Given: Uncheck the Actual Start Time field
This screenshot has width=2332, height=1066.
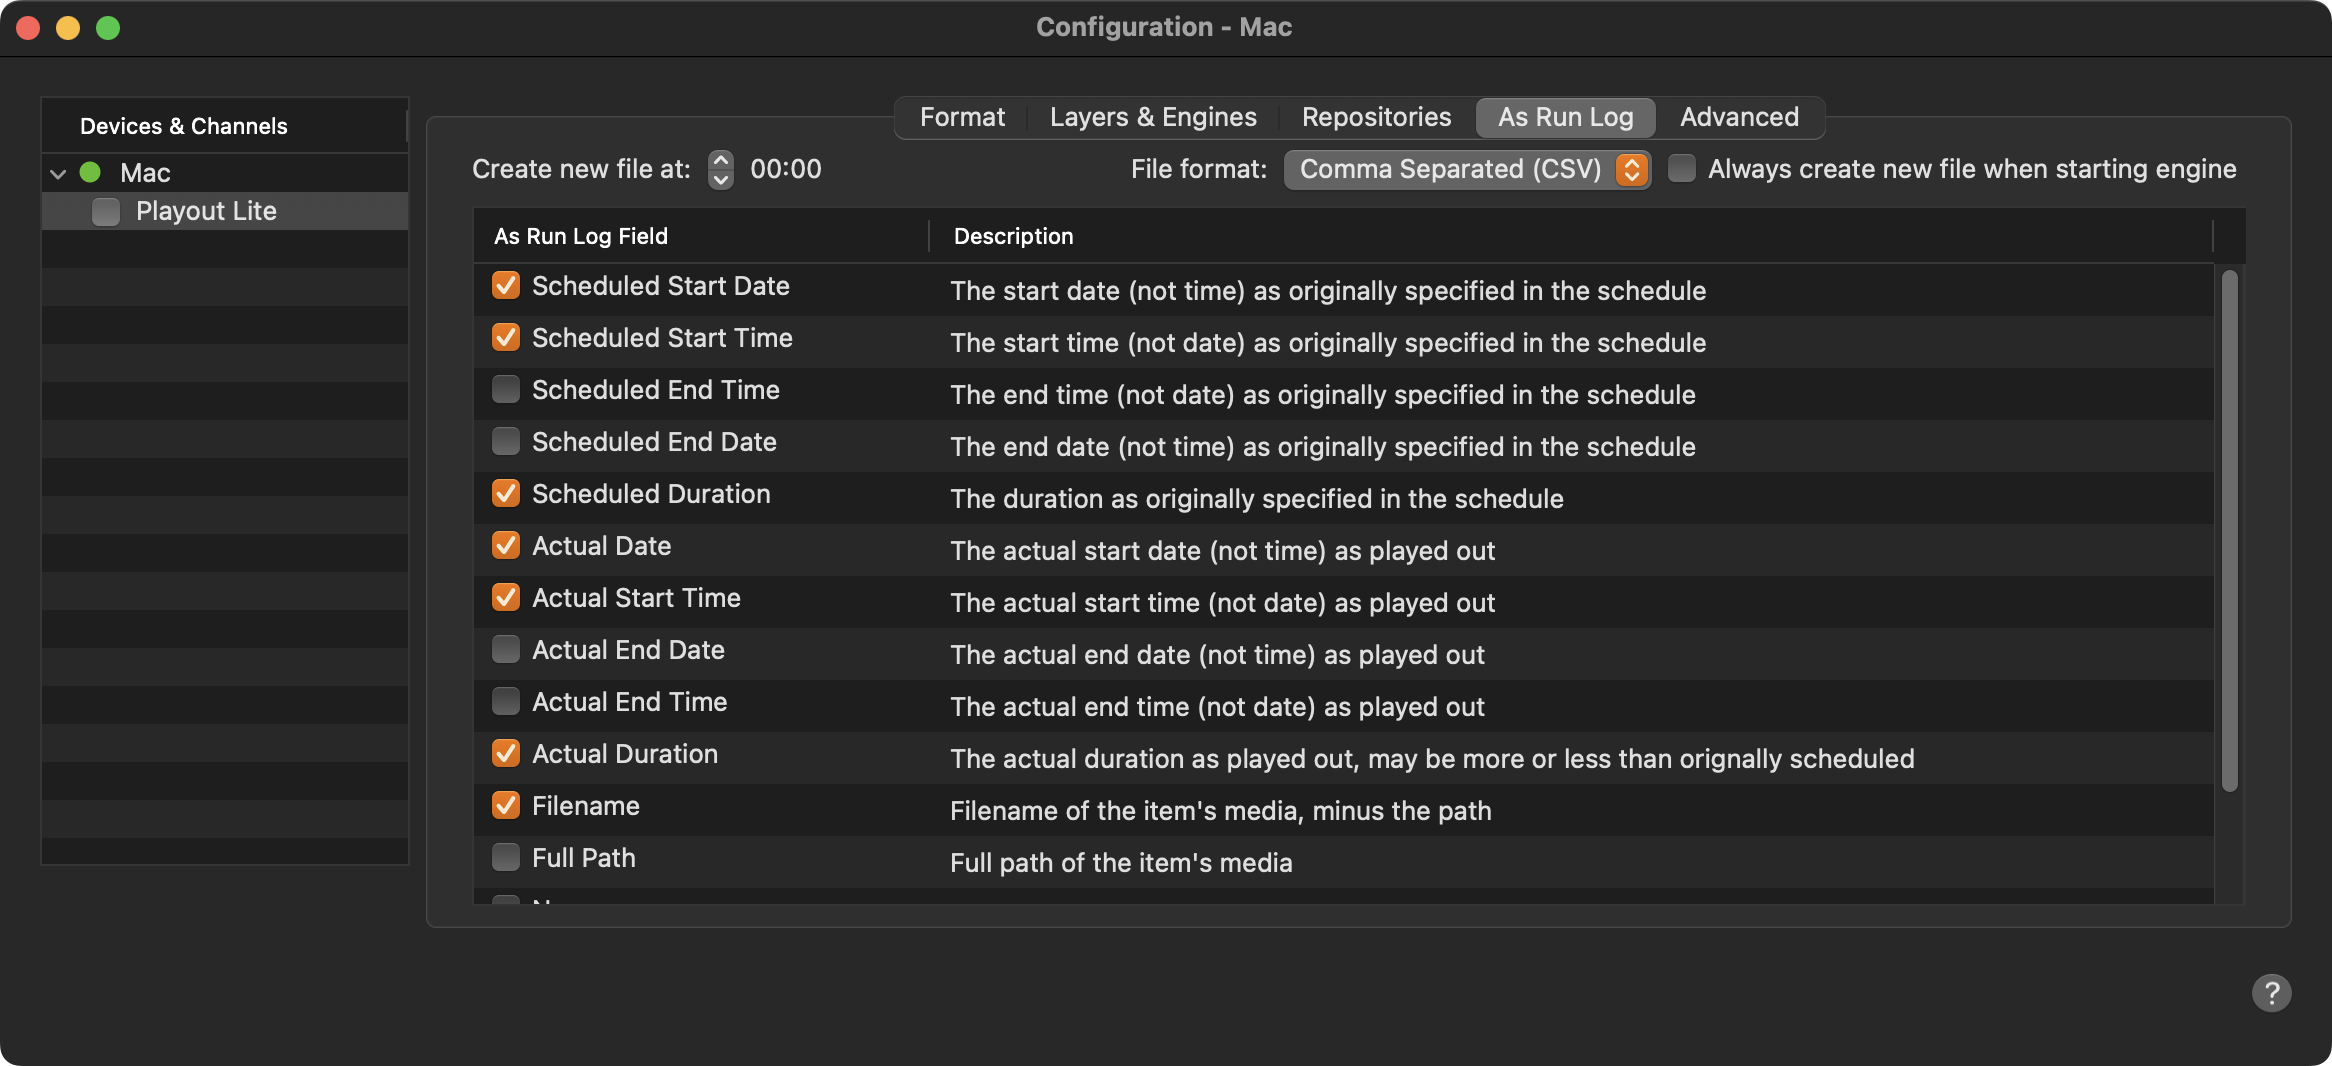Looking at the screenshot, I should click(x=506, y=597).
